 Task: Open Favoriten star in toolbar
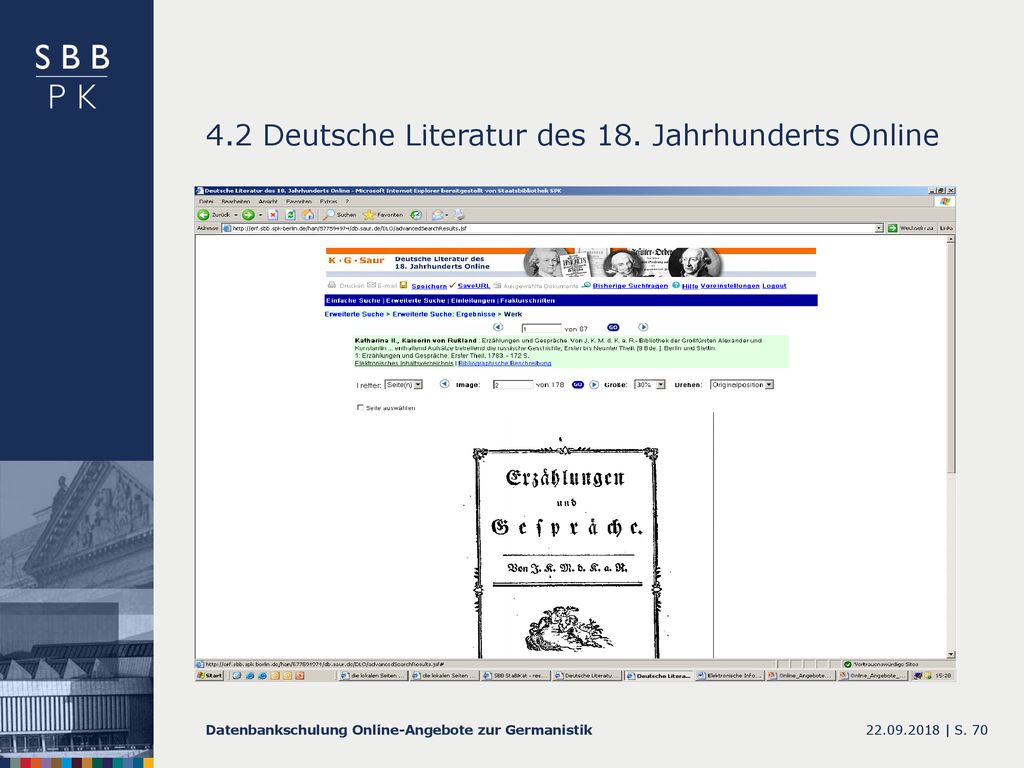tap(383, 215)
